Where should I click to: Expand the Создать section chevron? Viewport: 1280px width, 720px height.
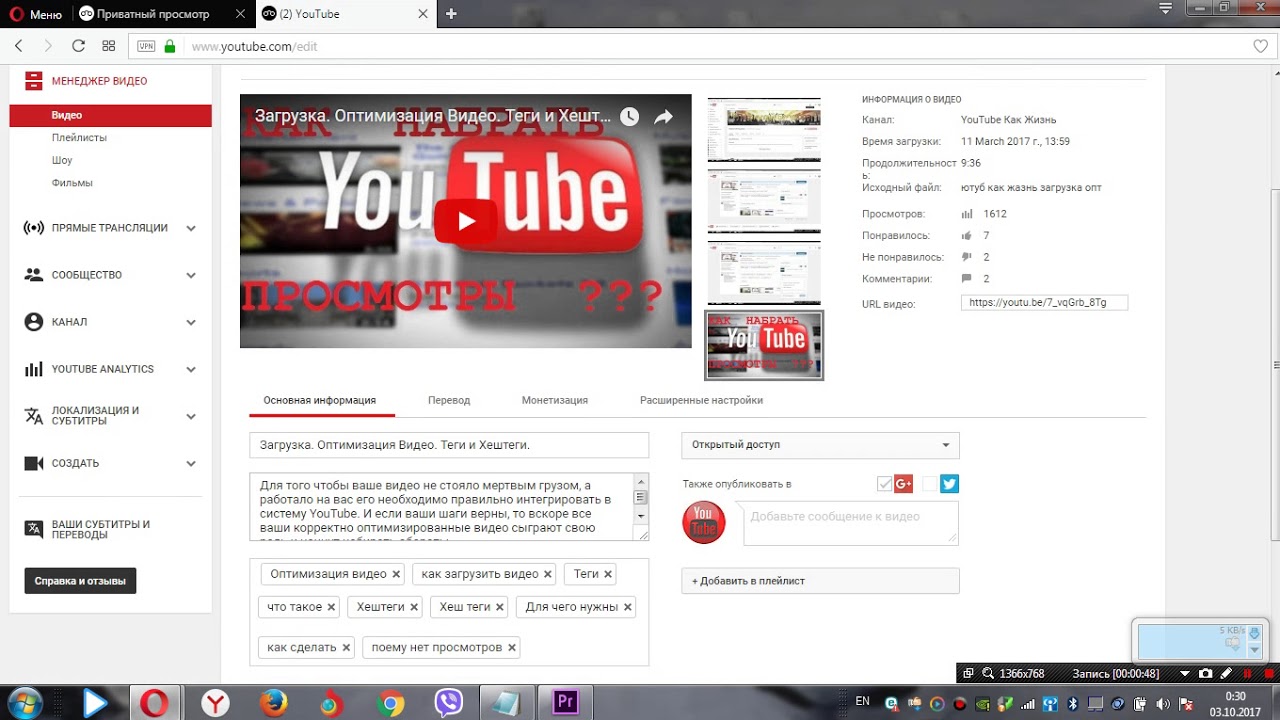[x=191, y=463]
